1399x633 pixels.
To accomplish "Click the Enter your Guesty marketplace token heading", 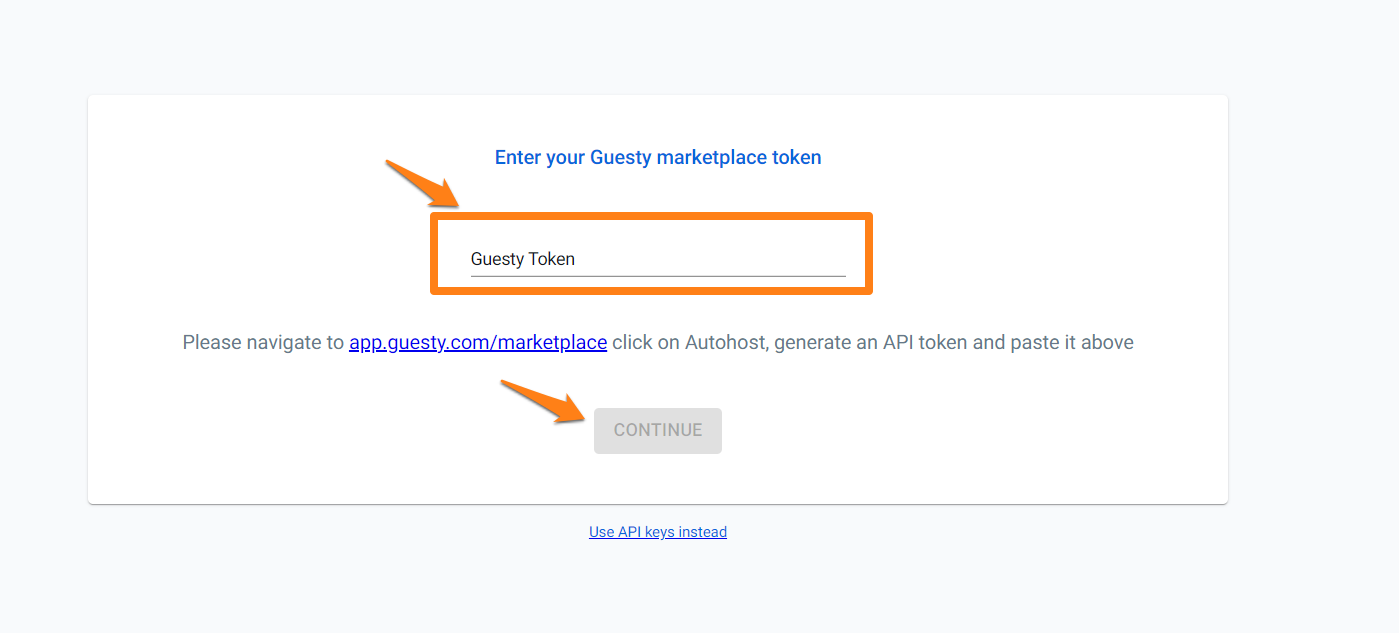I will tap(657, 157).
